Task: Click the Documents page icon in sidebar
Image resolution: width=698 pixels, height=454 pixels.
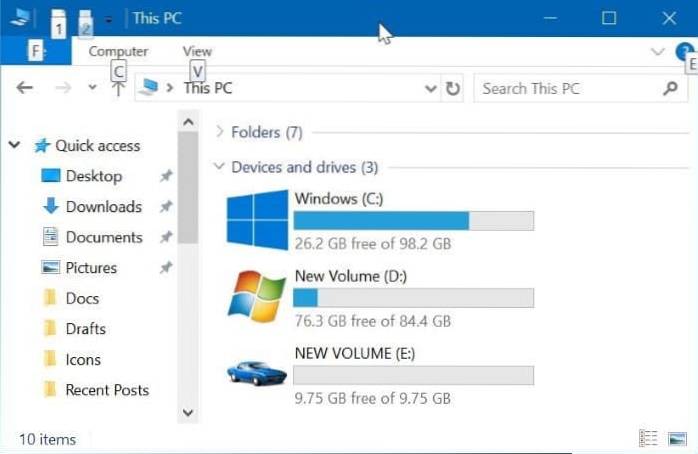Action: [50, 237]
